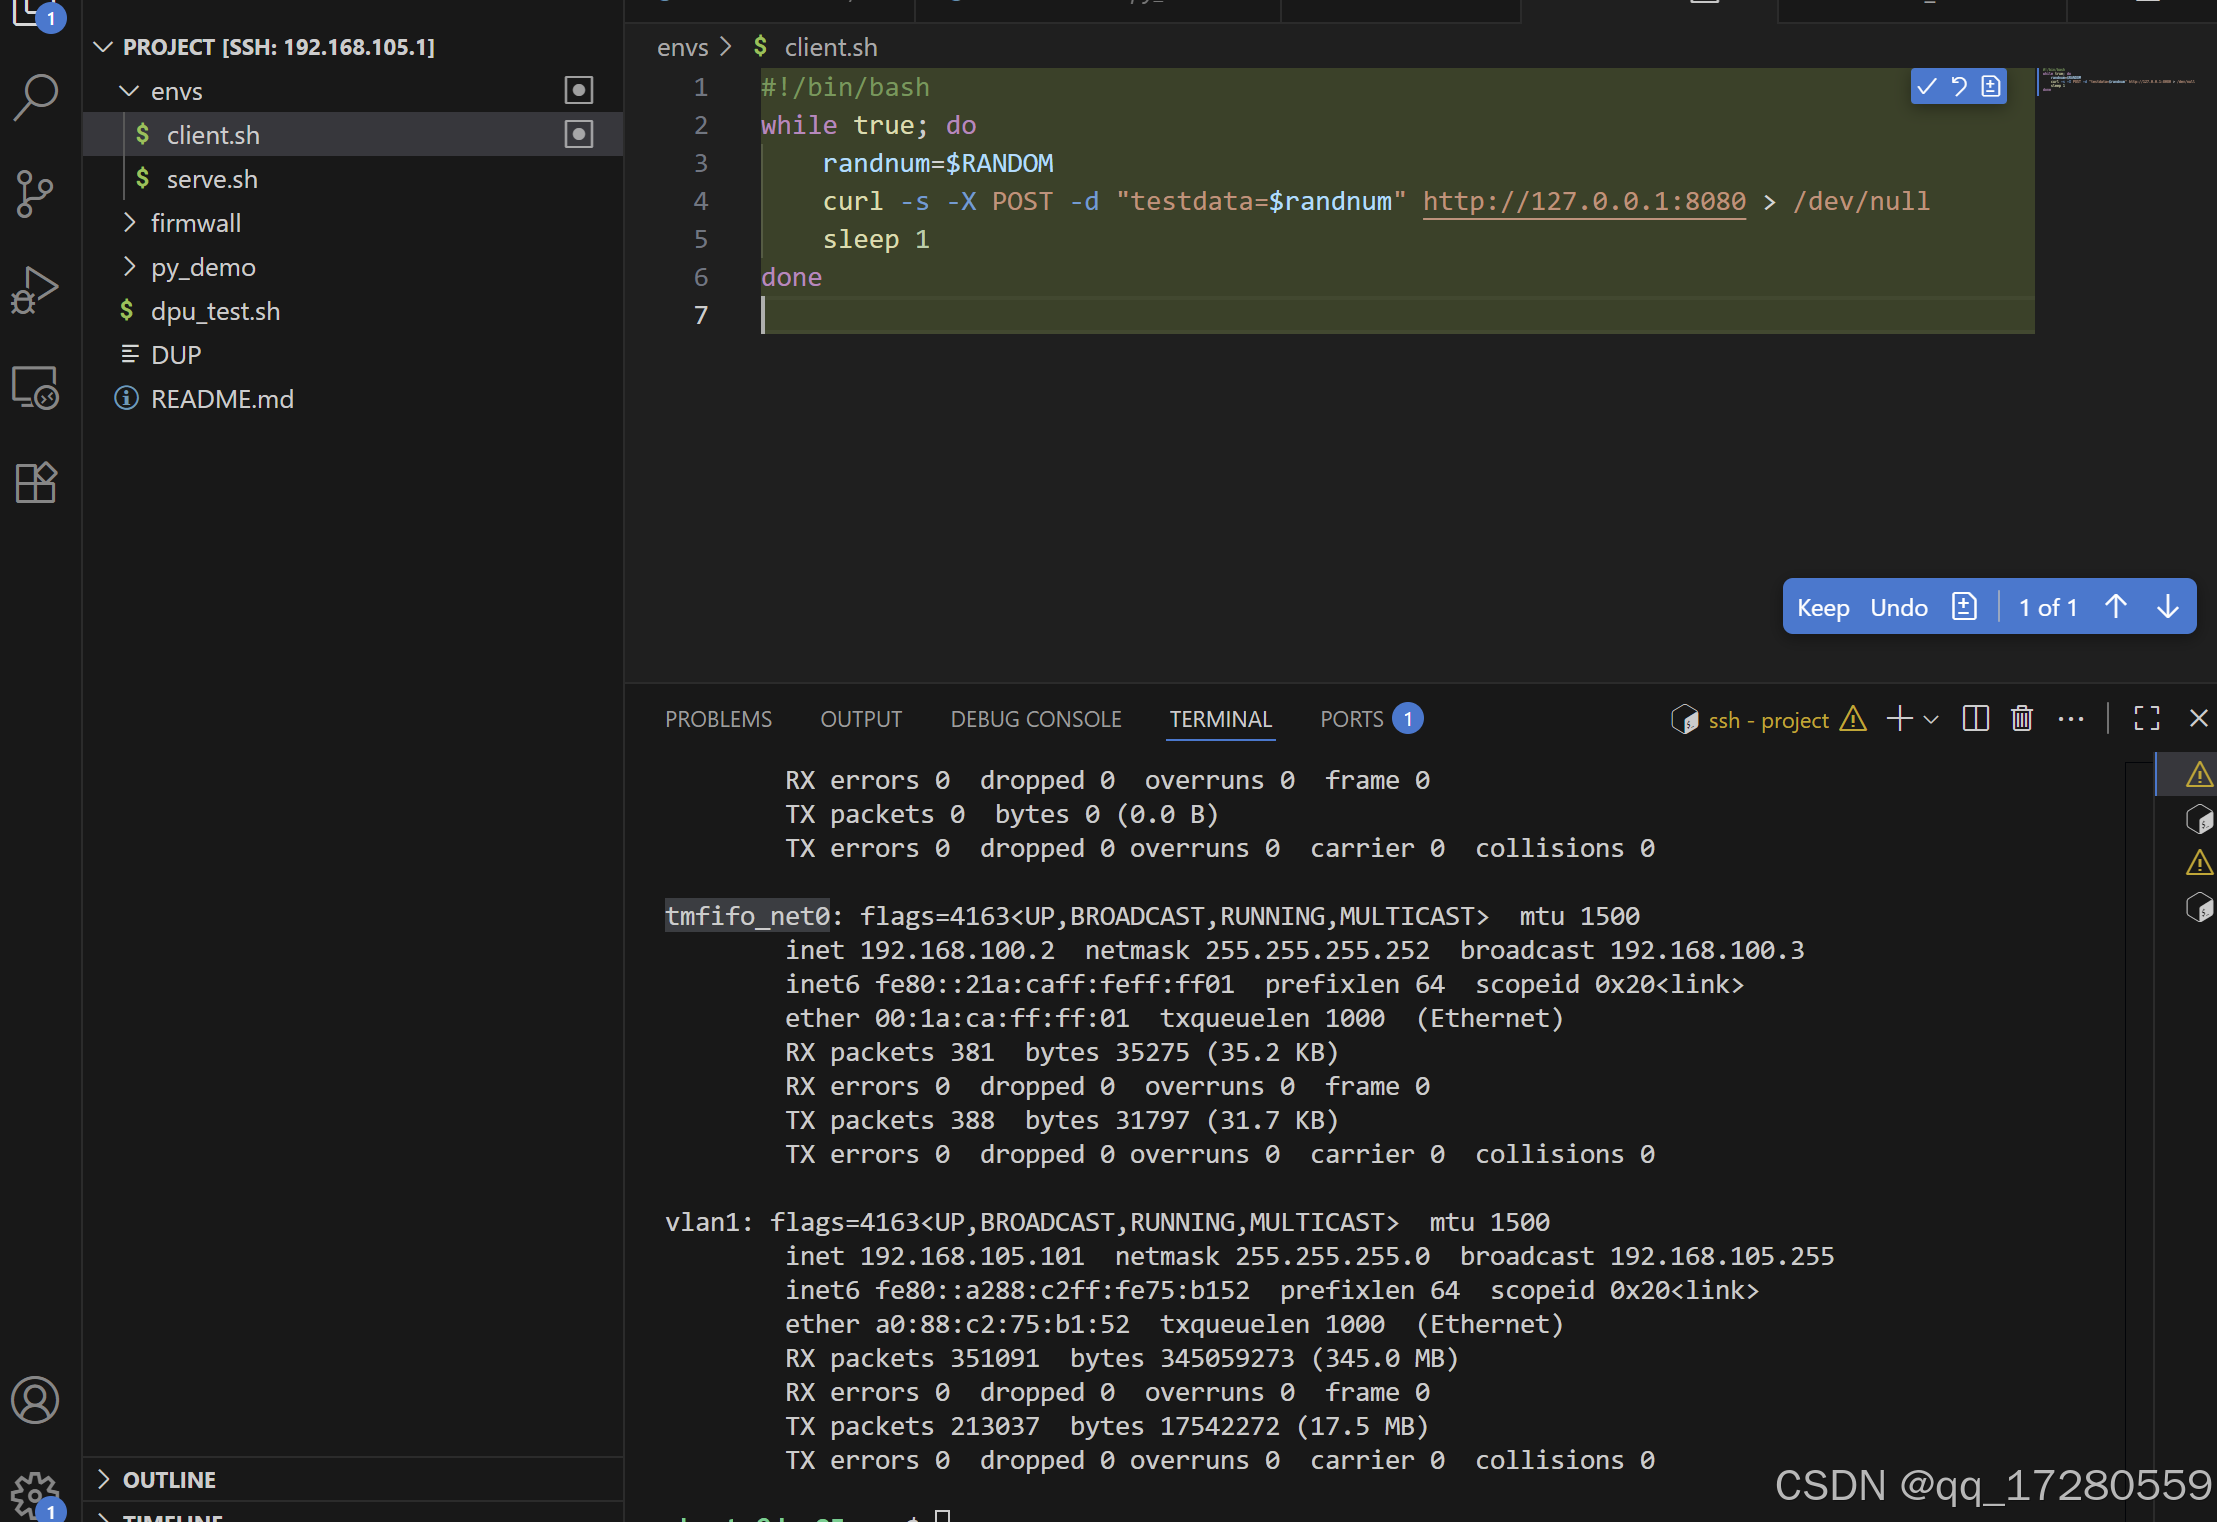Image resolution: width=2217 pixels, height=1522 pixels.
Task: Open the Search view in activity bar
Action: [x=36, y=98]
